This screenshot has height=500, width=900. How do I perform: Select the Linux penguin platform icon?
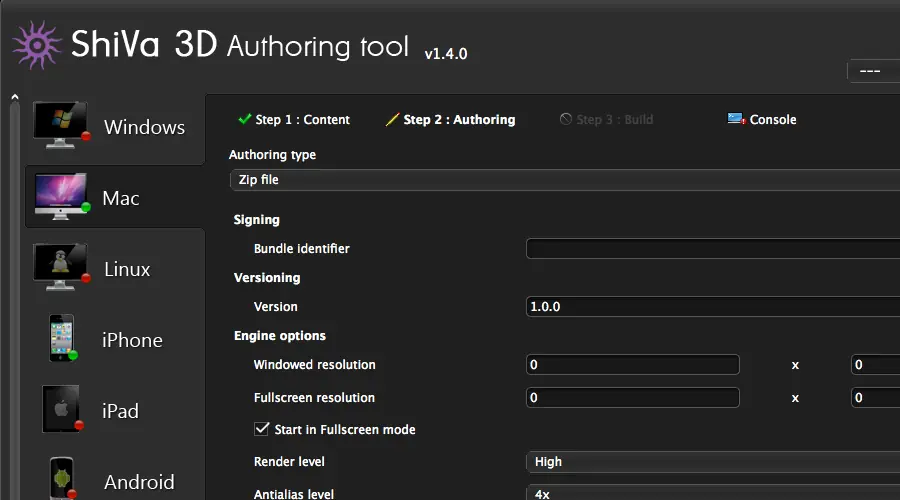pyautogui.click(x=61, y=267)
